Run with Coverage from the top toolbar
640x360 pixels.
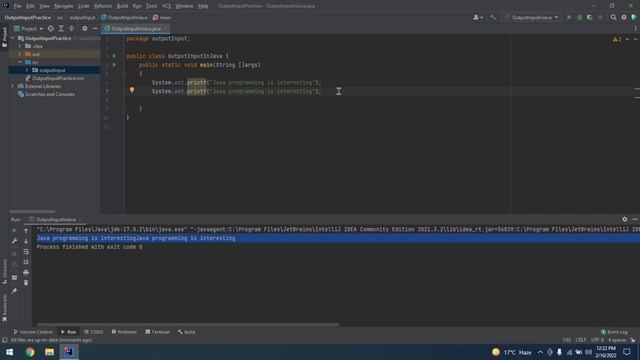click(x=589, y=18)
